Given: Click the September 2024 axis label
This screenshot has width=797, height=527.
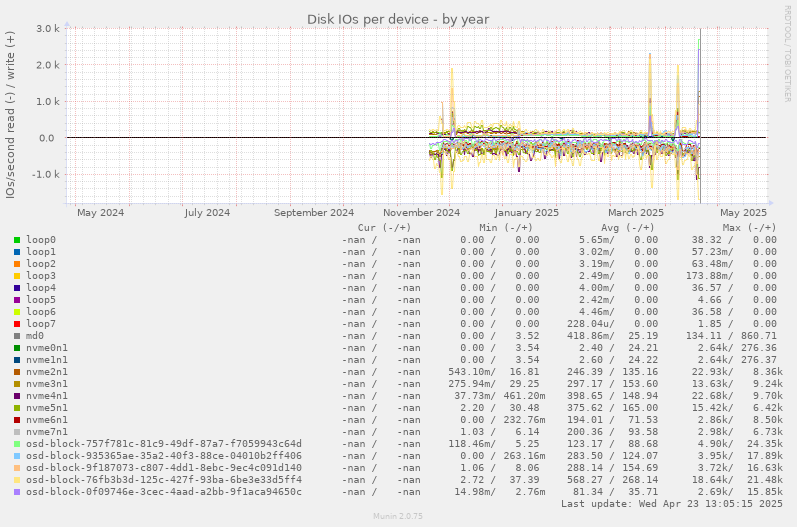Looking at the screenshot, I should [x=314, y=212].
